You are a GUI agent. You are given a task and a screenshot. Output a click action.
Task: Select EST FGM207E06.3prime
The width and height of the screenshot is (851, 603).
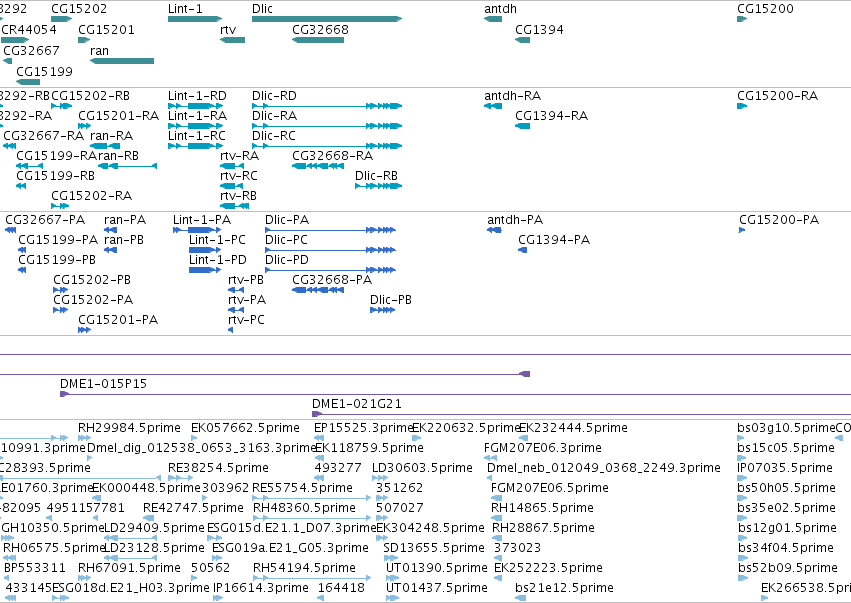coord(543,448)
